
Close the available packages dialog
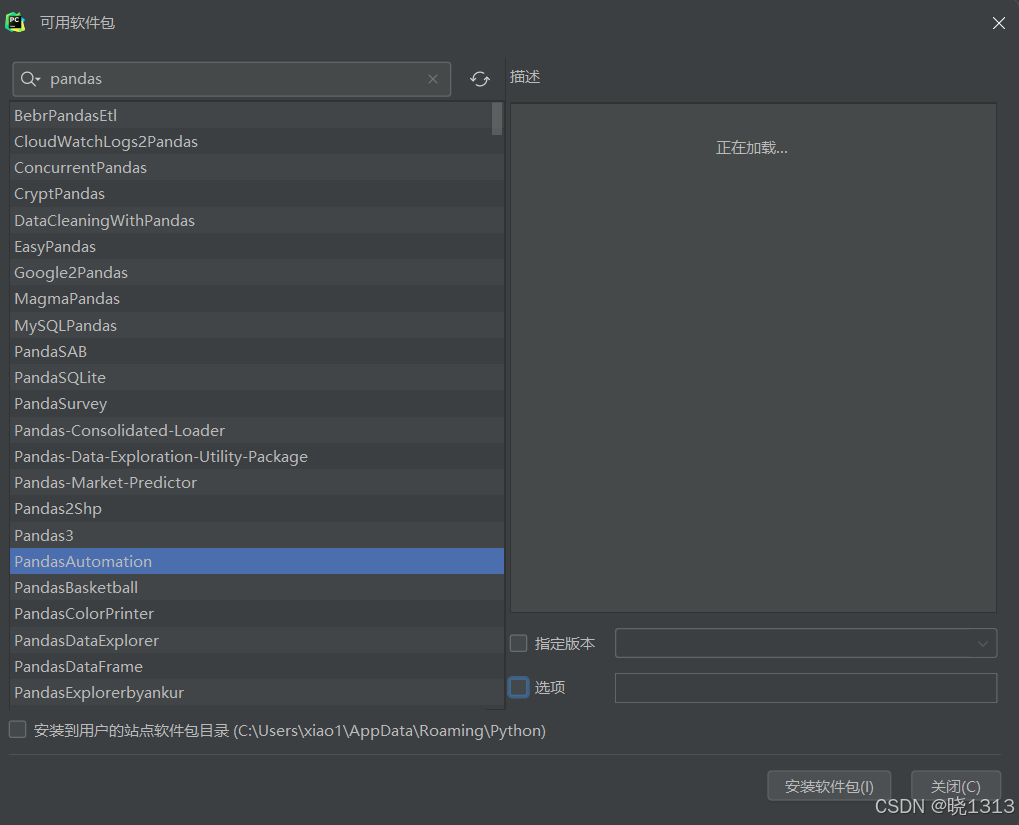pos(999,23)
